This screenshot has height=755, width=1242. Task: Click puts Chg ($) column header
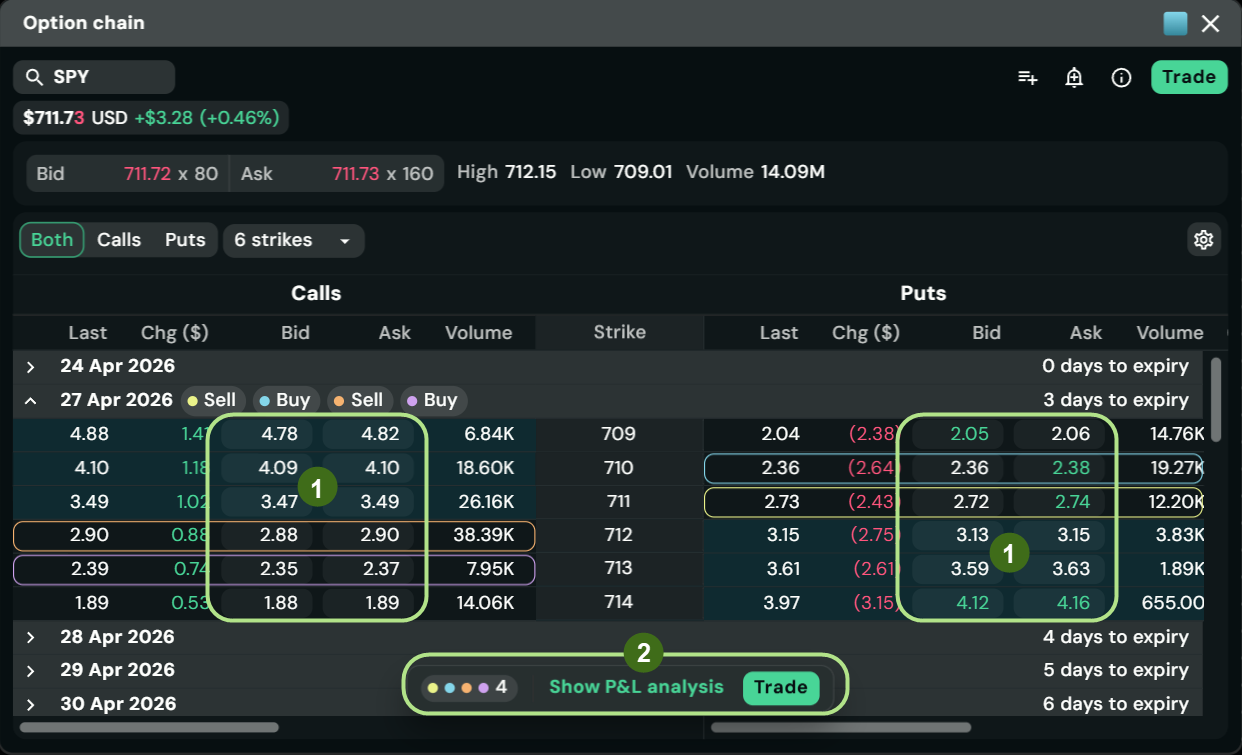(866, 333)
